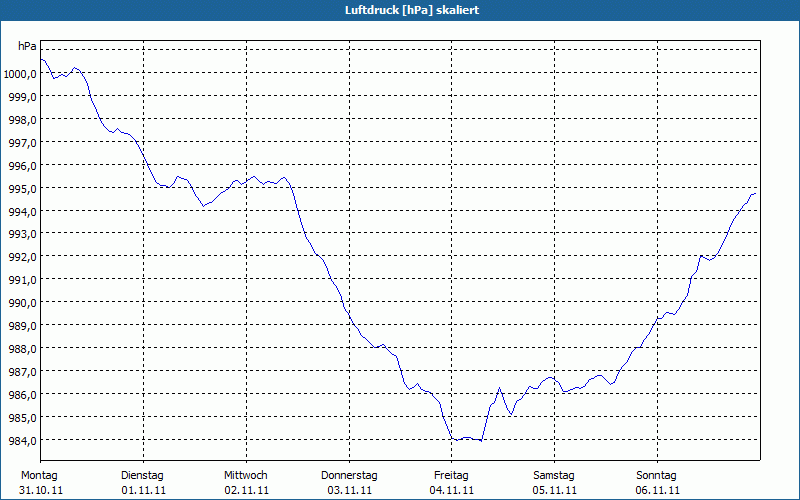Click the 996,0 y-axis label
The height and width of the screenshot is (500, 800).
pos(23,166)
